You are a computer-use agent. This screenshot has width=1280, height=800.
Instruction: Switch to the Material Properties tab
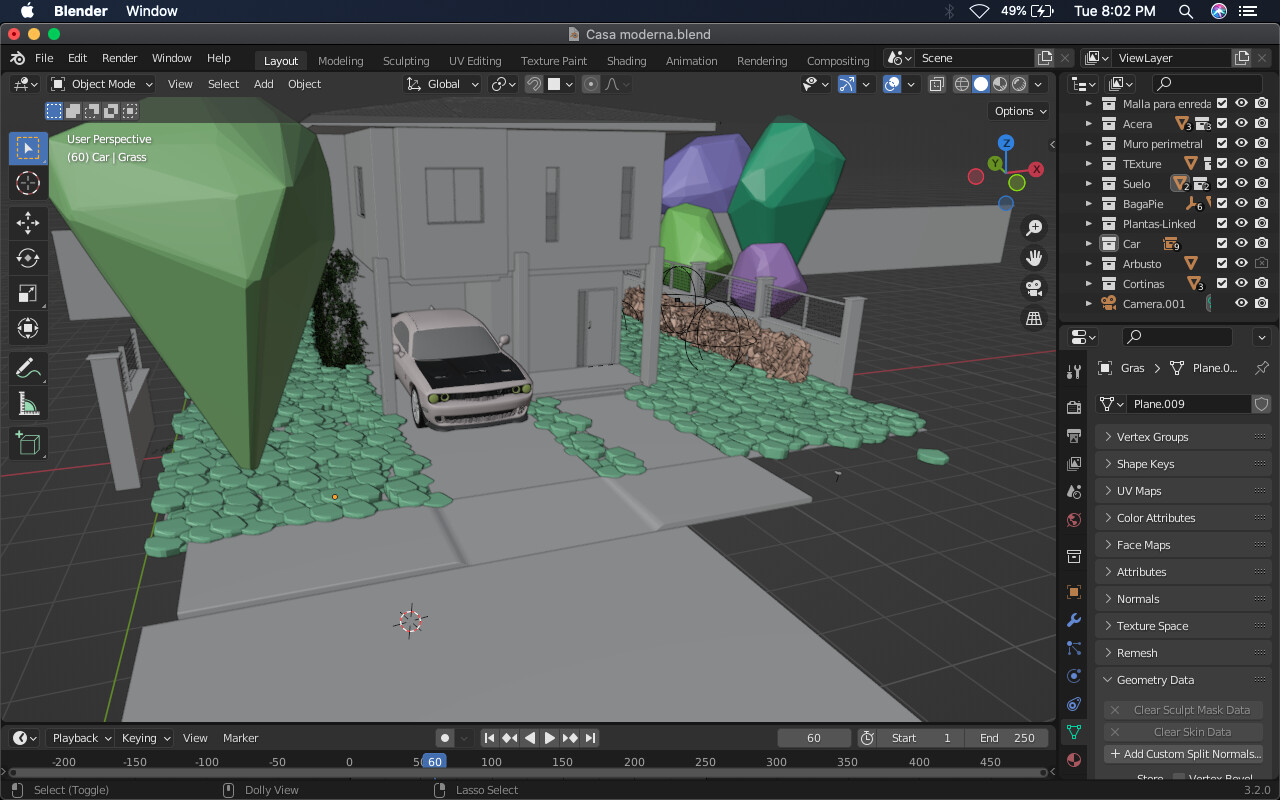click(x=1073, y=760)
